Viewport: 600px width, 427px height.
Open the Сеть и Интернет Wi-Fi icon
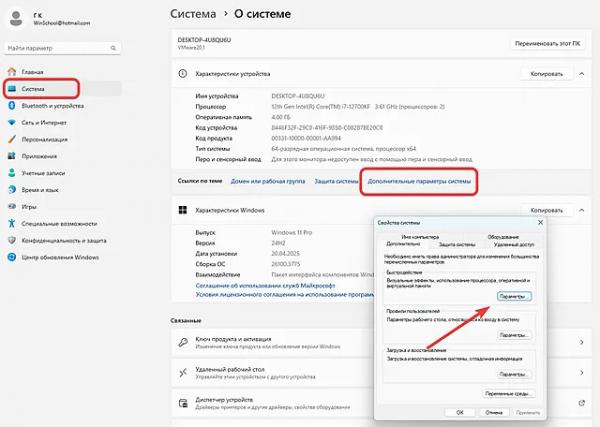click(12, 122)
